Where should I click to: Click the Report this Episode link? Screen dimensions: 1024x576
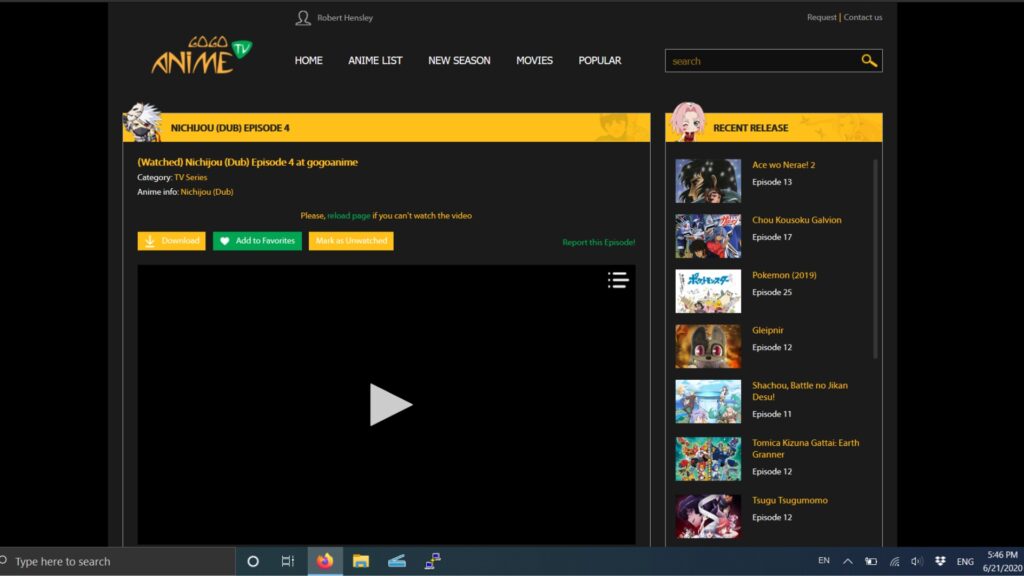[598, 242]
